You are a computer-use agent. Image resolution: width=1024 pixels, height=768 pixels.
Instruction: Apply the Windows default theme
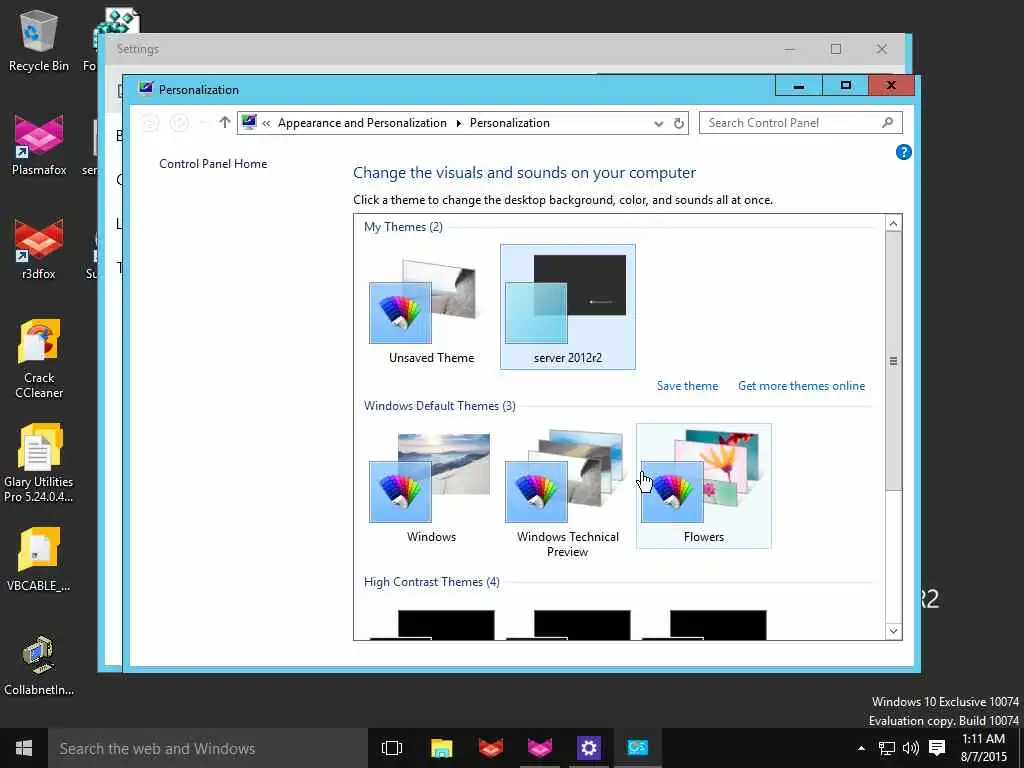click(x=431, y=486)
